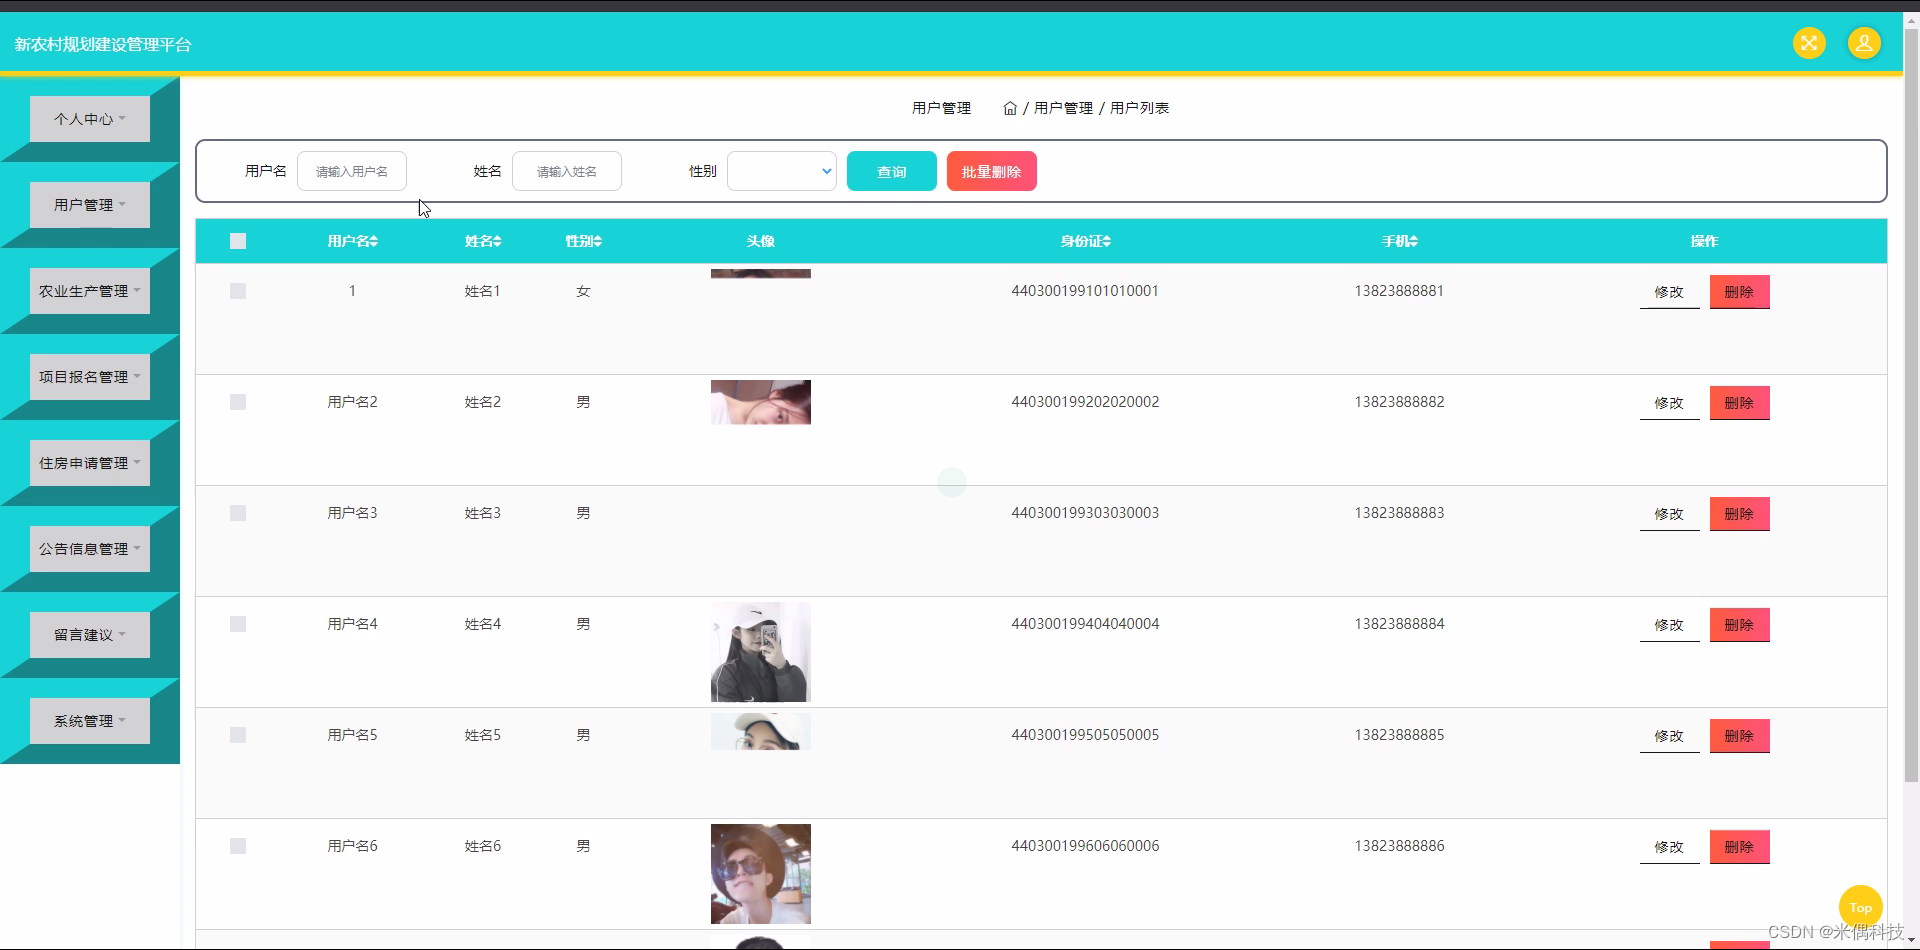Select phone number 13823888886
The image size is (1920, 950).
click(x=1399, y=846)
